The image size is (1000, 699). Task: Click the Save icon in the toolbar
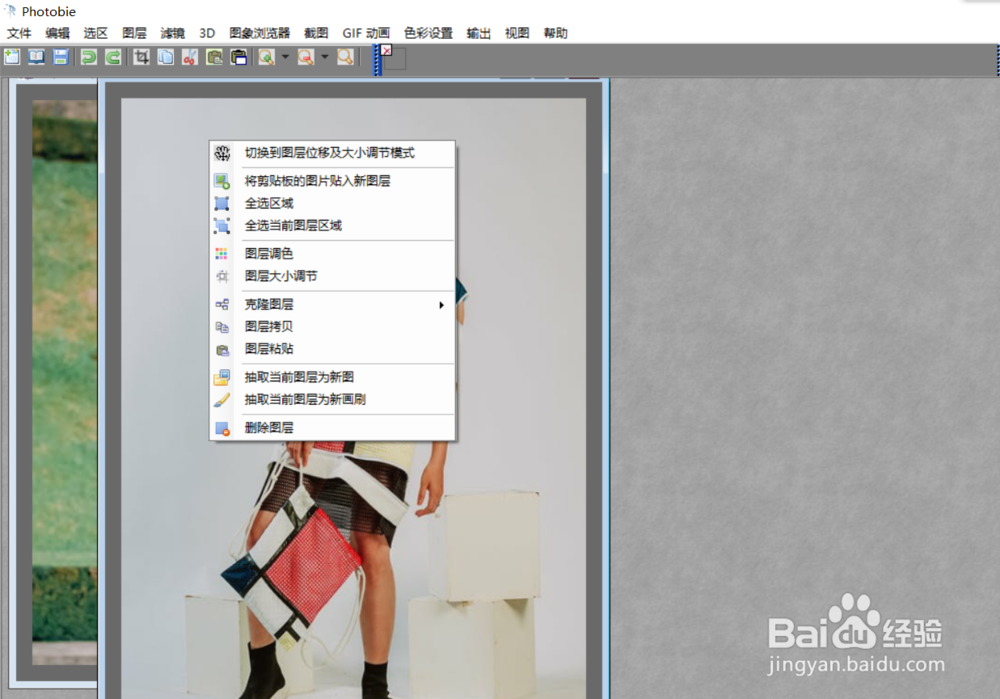60,57
